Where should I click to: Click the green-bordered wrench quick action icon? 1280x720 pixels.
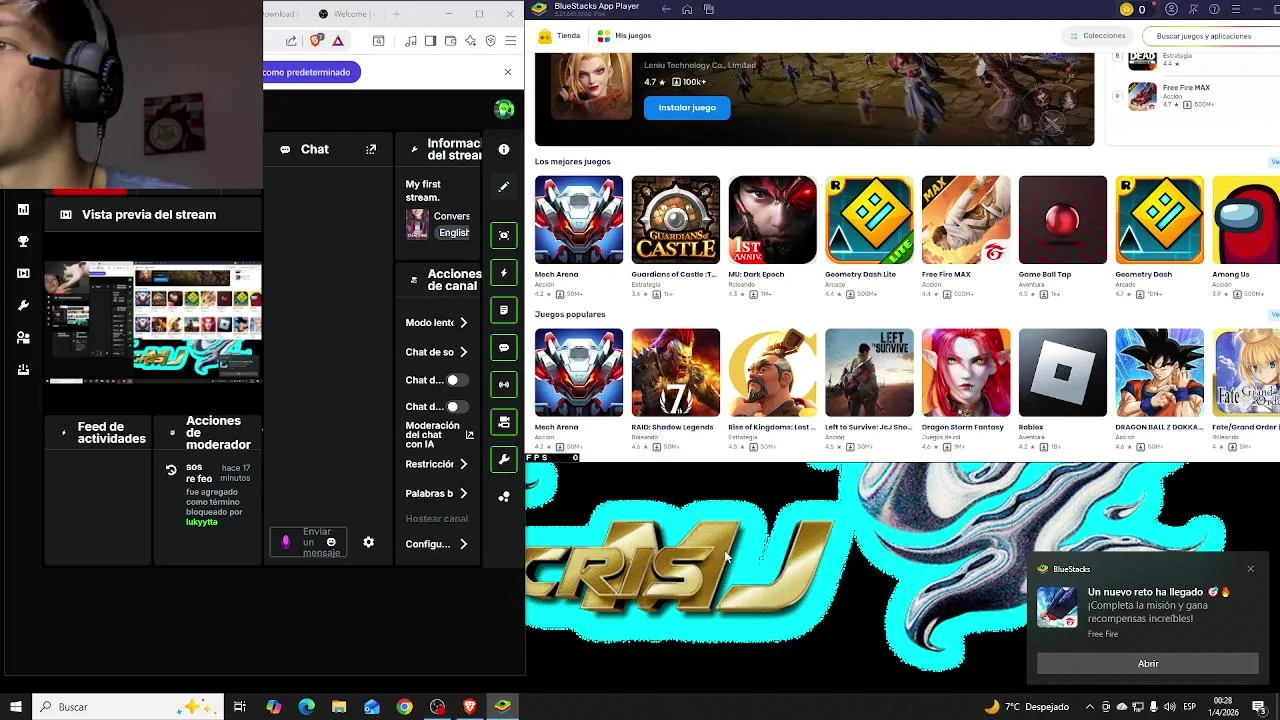(x=504, y=459)
